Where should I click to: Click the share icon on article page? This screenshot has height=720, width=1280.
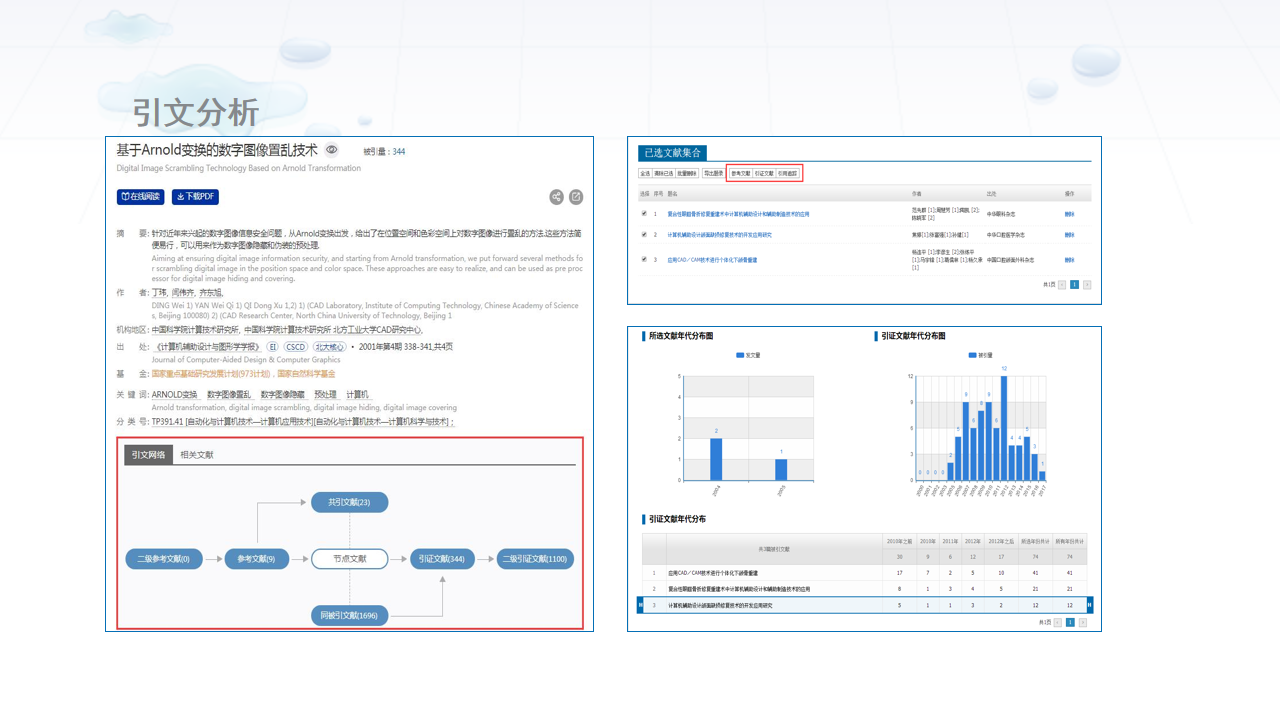tap(557, 197)
